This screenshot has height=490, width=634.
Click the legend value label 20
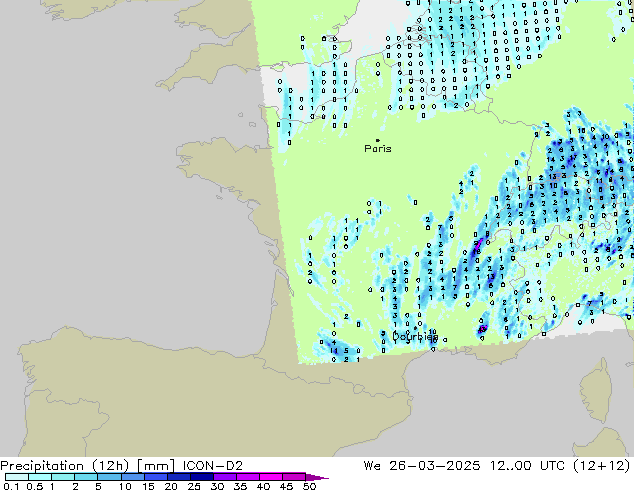pos(171,486)
